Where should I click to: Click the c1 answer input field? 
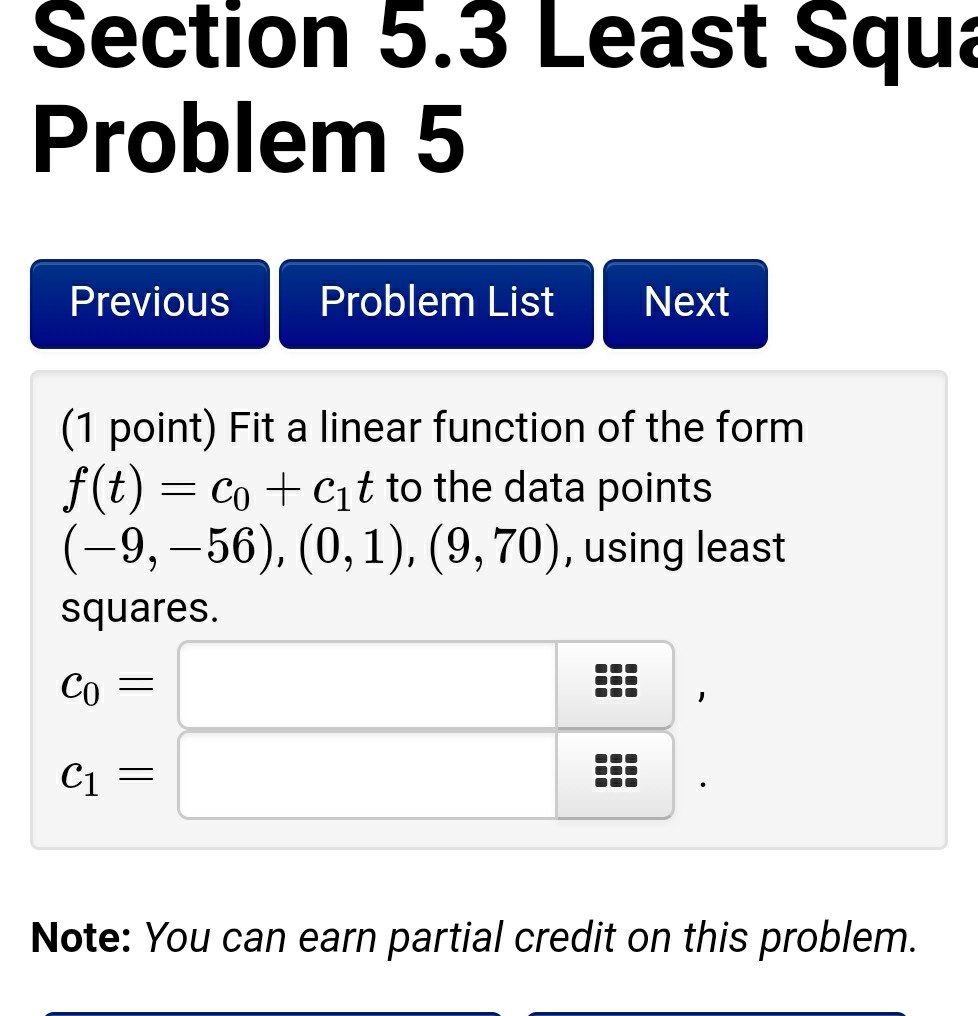coord(365,774)
